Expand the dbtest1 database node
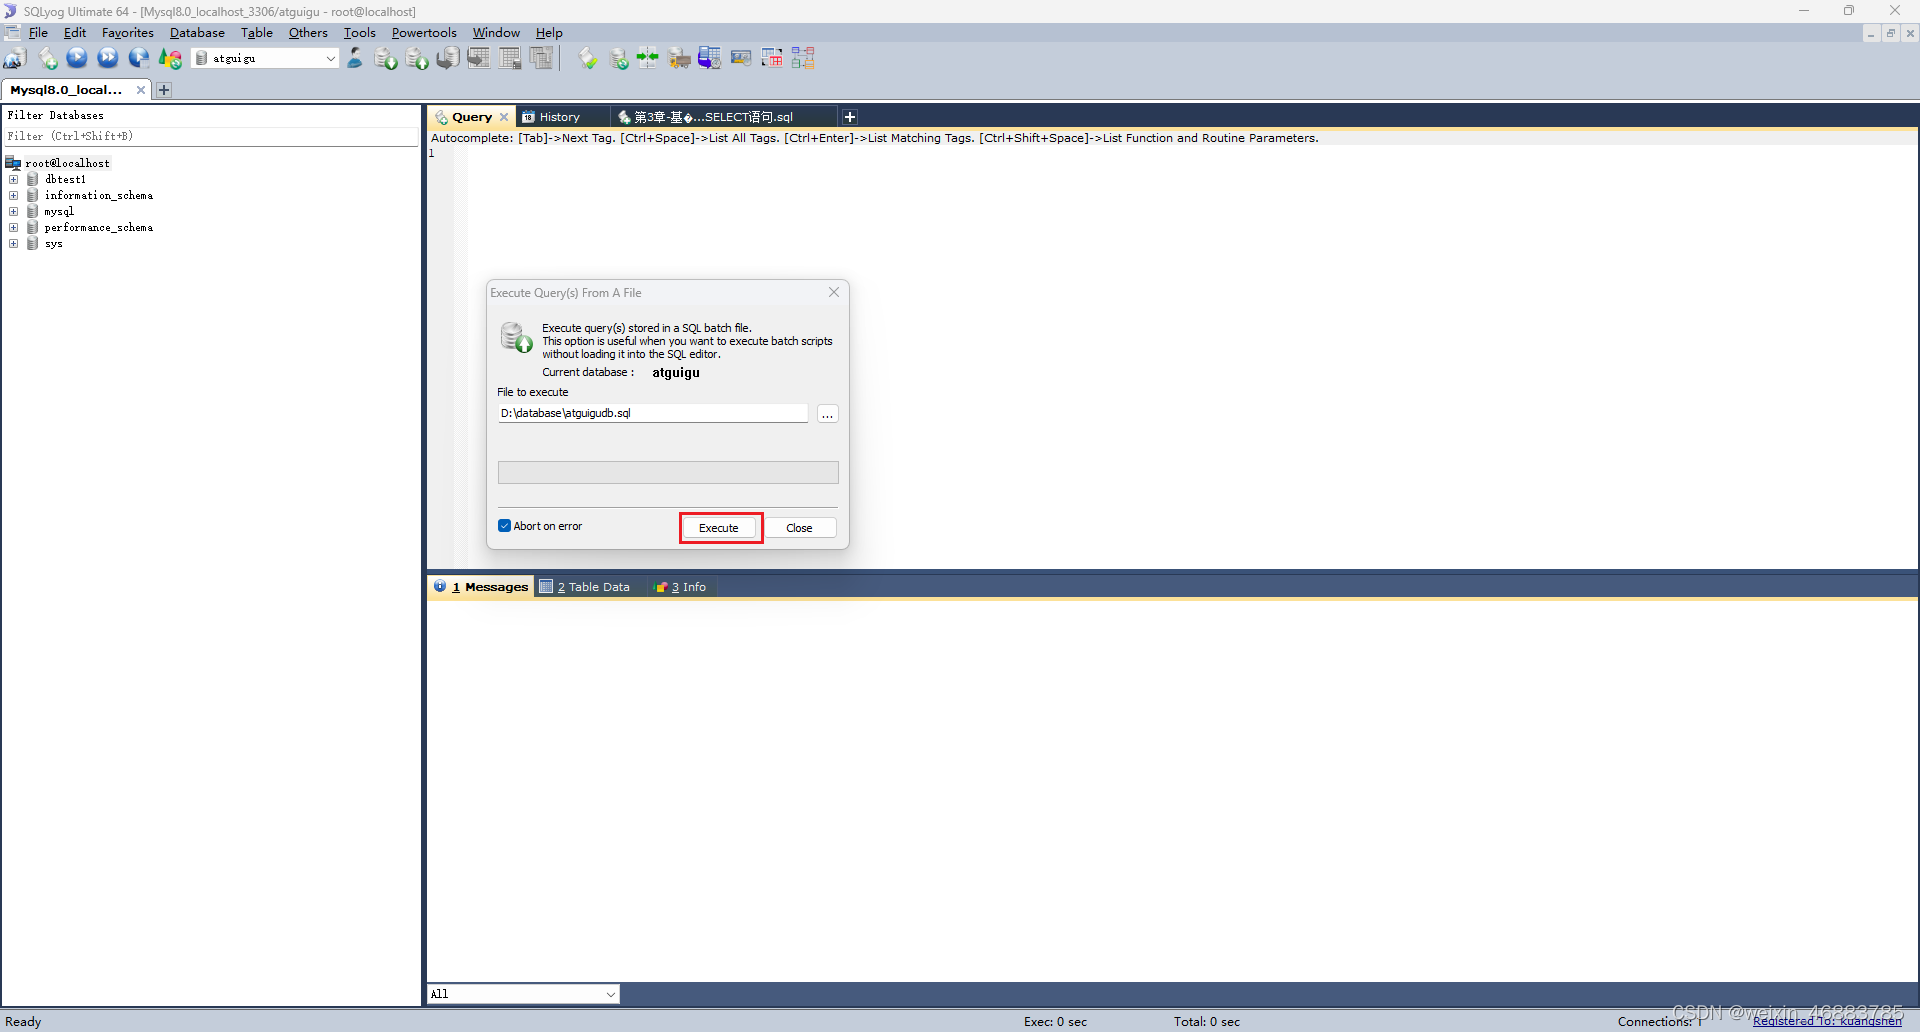The width and height of the screenshot is (1920, 1032). point(14,180)
